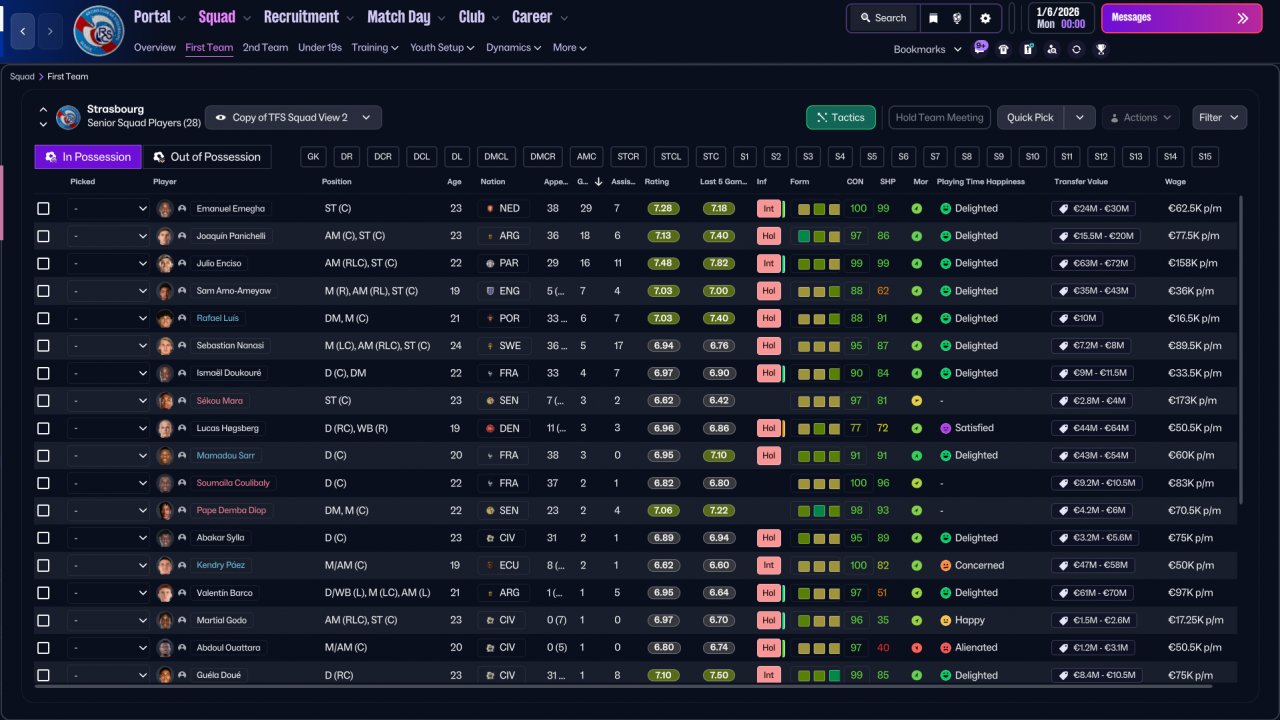The width and height of the screenshot is (1280, 720).
Task: Switch to Out of Possession view
Action: click(207, 157)
